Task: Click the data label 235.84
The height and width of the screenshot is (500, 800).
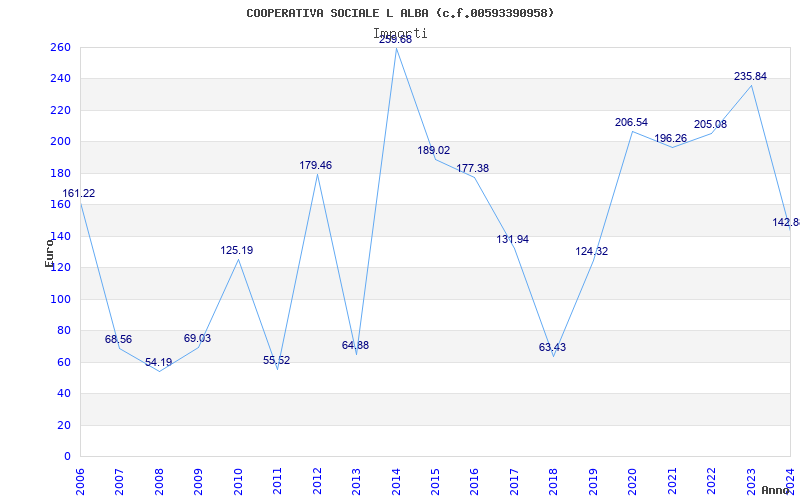Action: [x=751, y=77]
